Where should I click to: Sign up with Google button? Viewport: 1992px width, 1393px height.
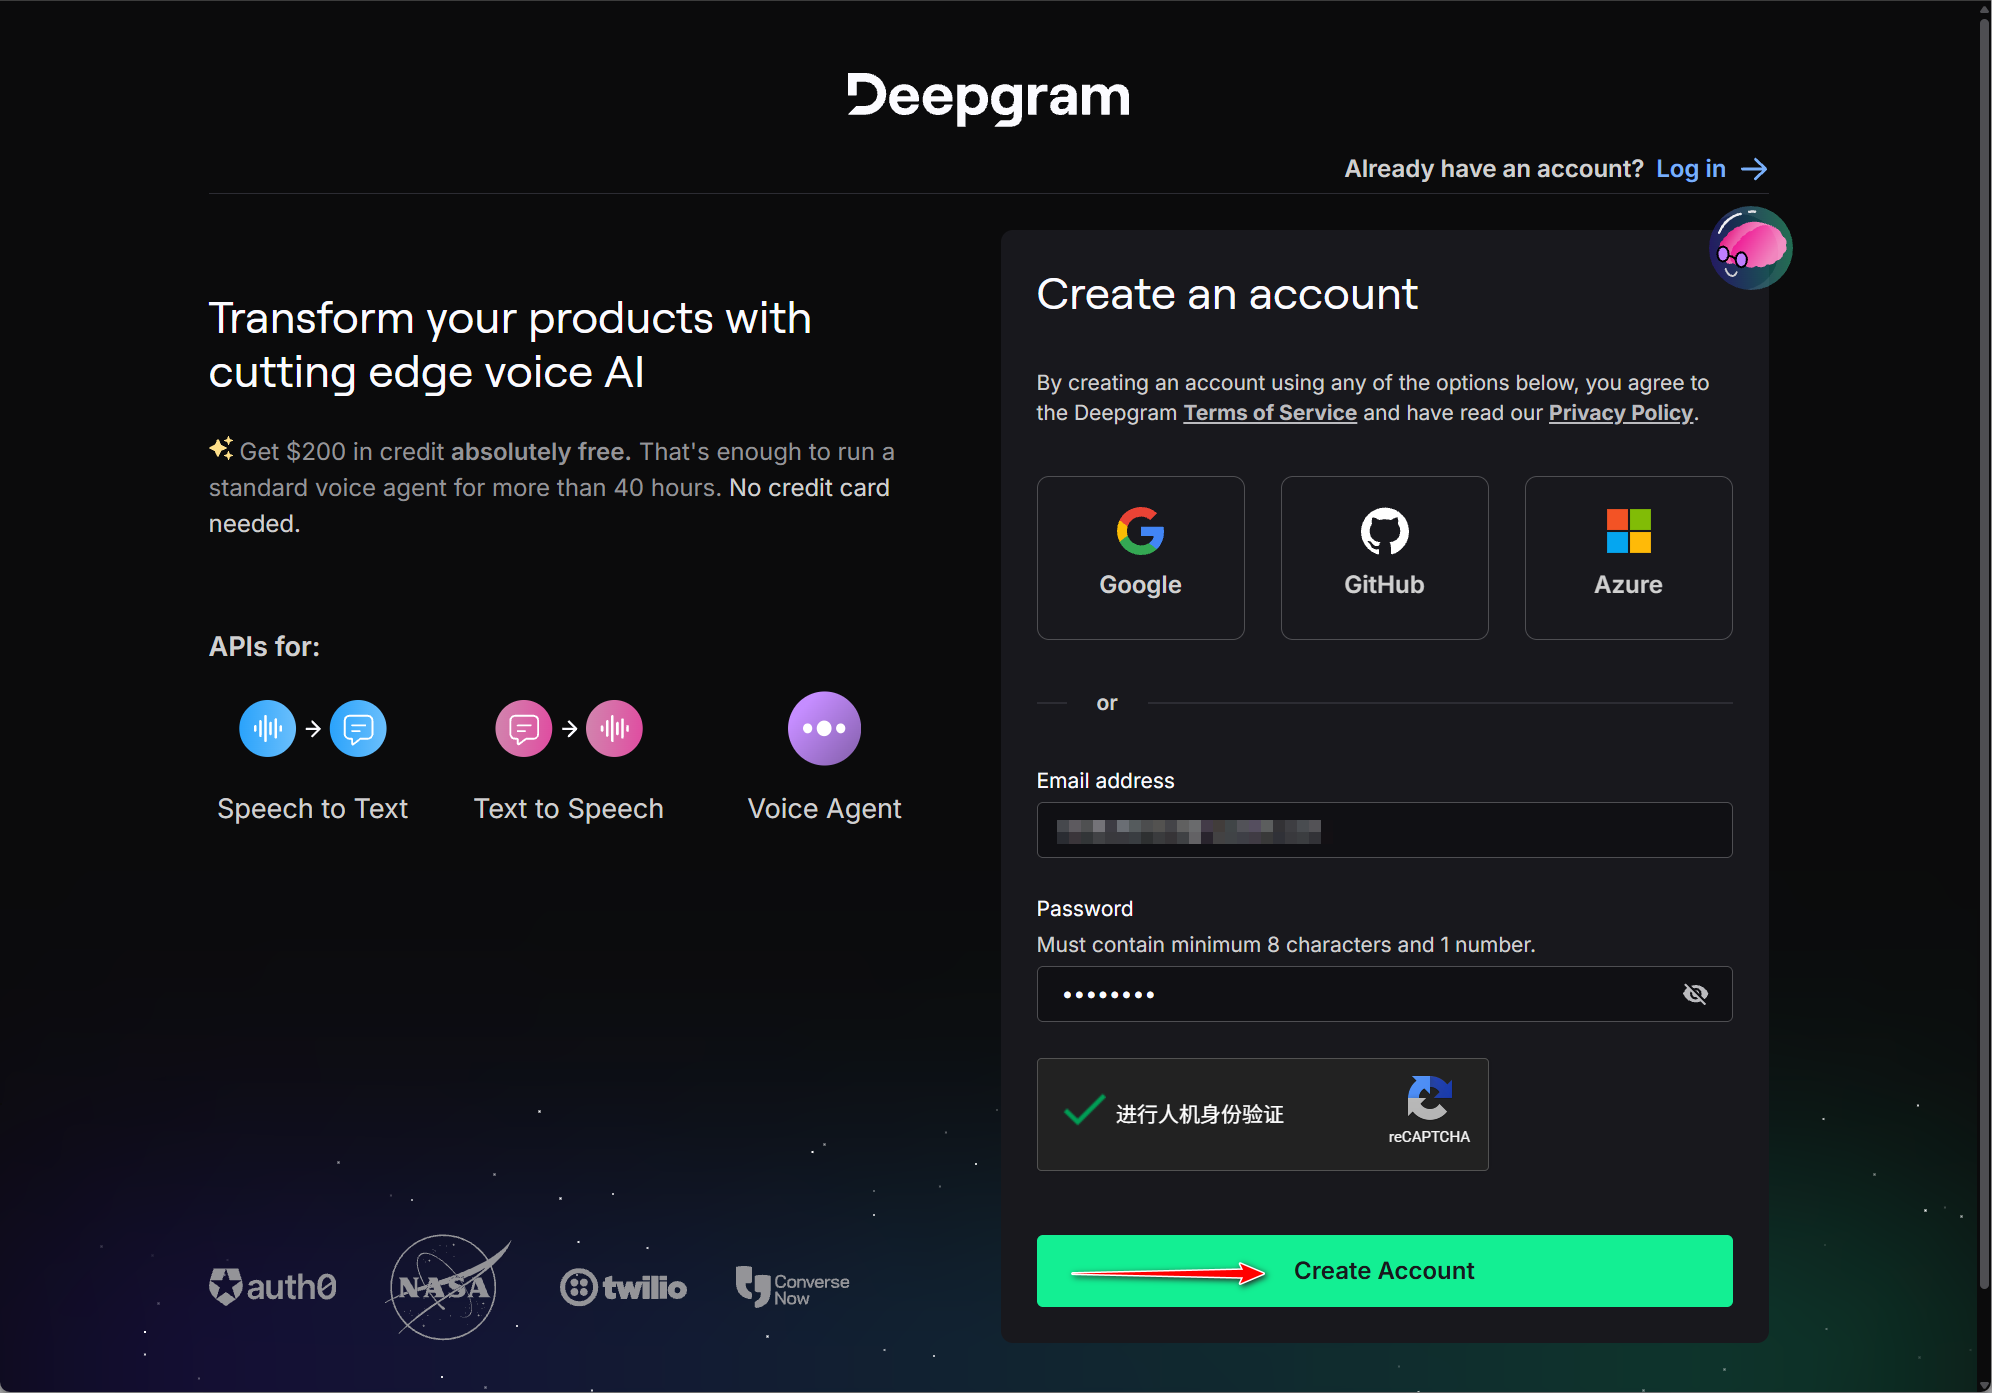pos(1140,557)
